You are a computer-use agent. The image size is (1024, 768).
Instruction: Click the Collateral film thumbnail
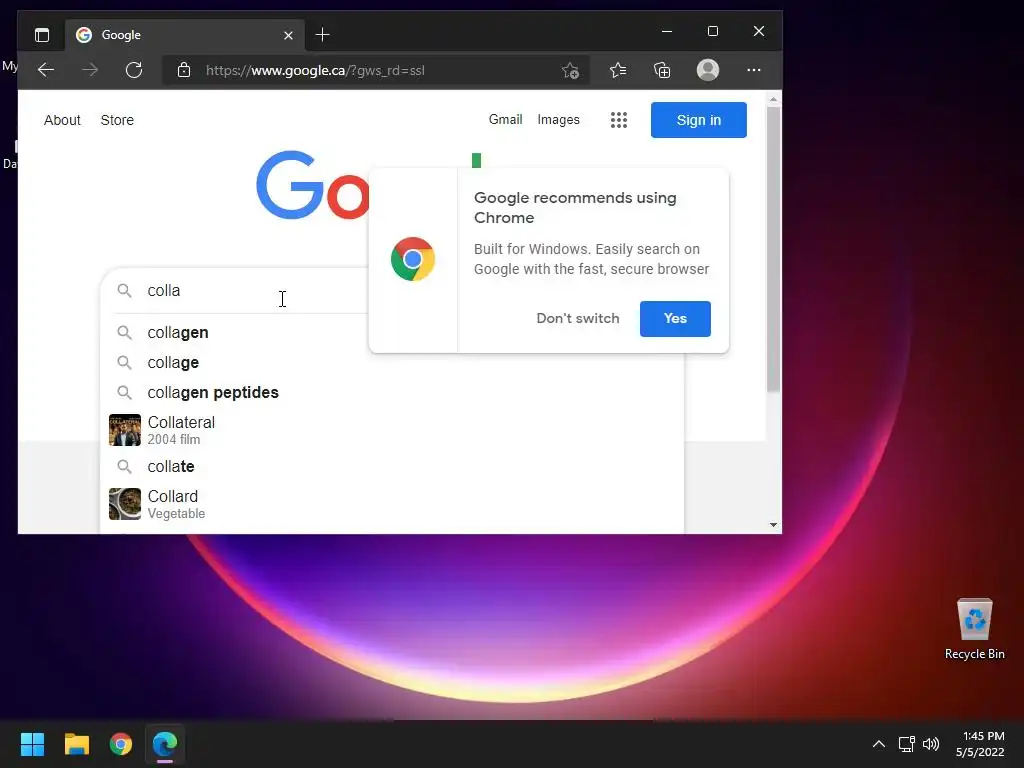[x=125, y=430]
